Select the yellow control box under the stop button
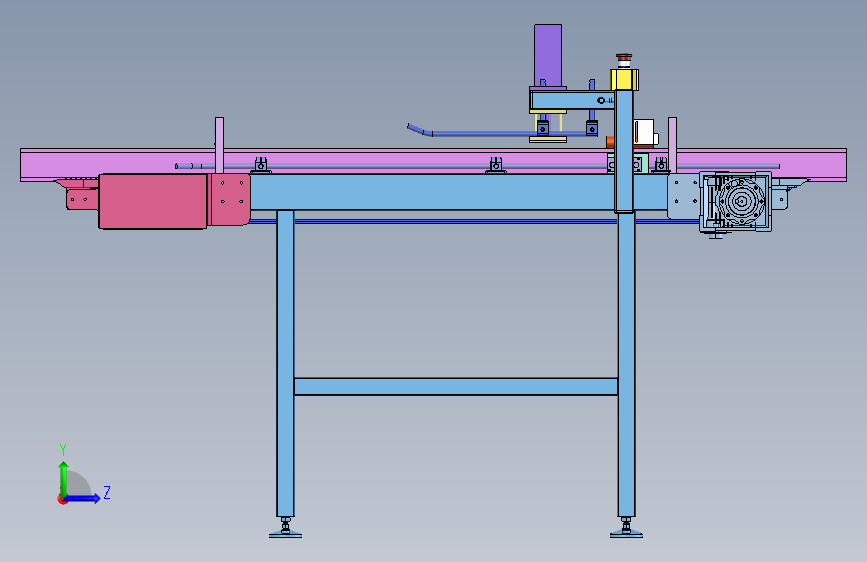The height and width of the screenshot is (562, 867). click(625, 80)
